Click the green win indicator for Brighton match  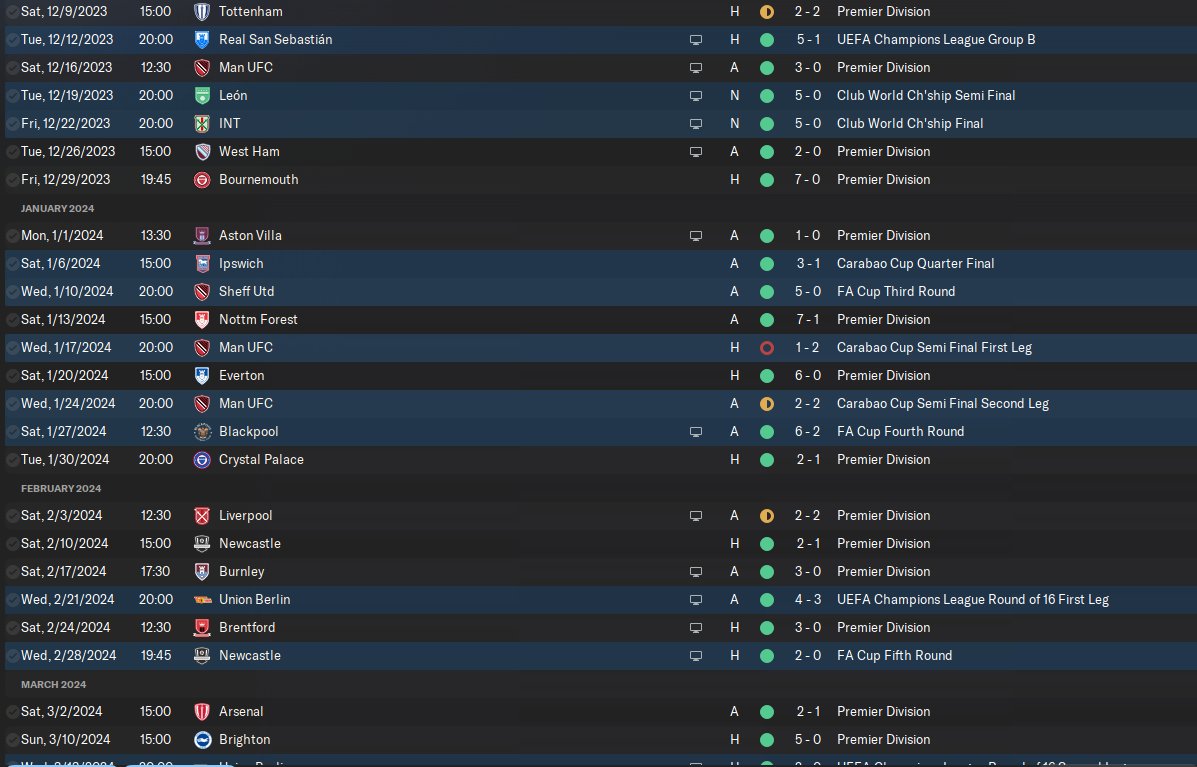tap(766, 740)
